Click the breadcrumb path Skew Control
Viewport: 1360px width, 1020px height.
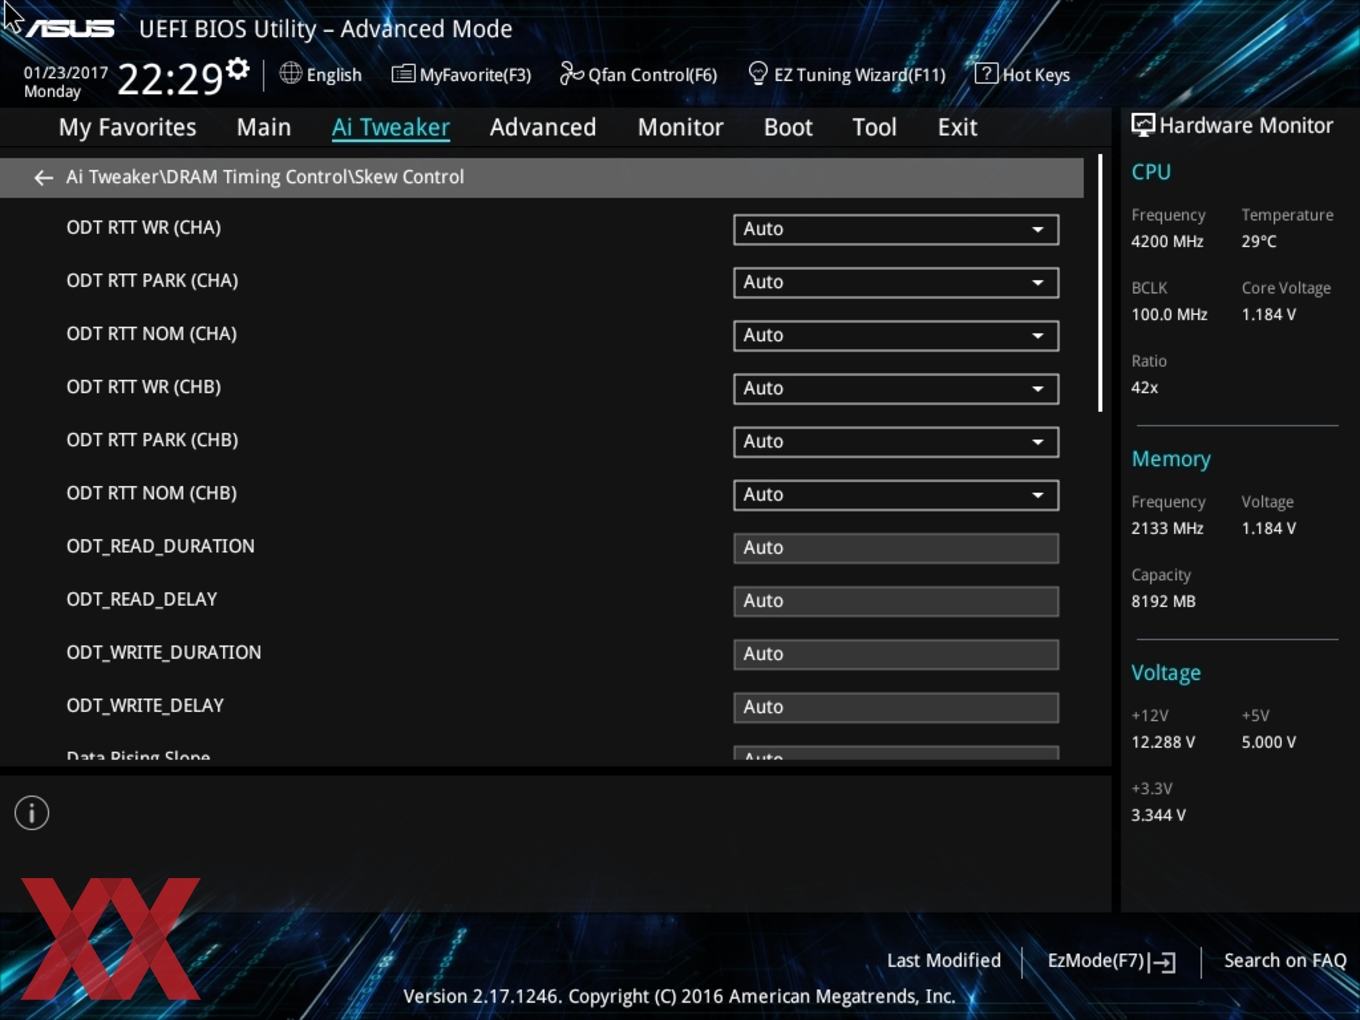point(408,177)
